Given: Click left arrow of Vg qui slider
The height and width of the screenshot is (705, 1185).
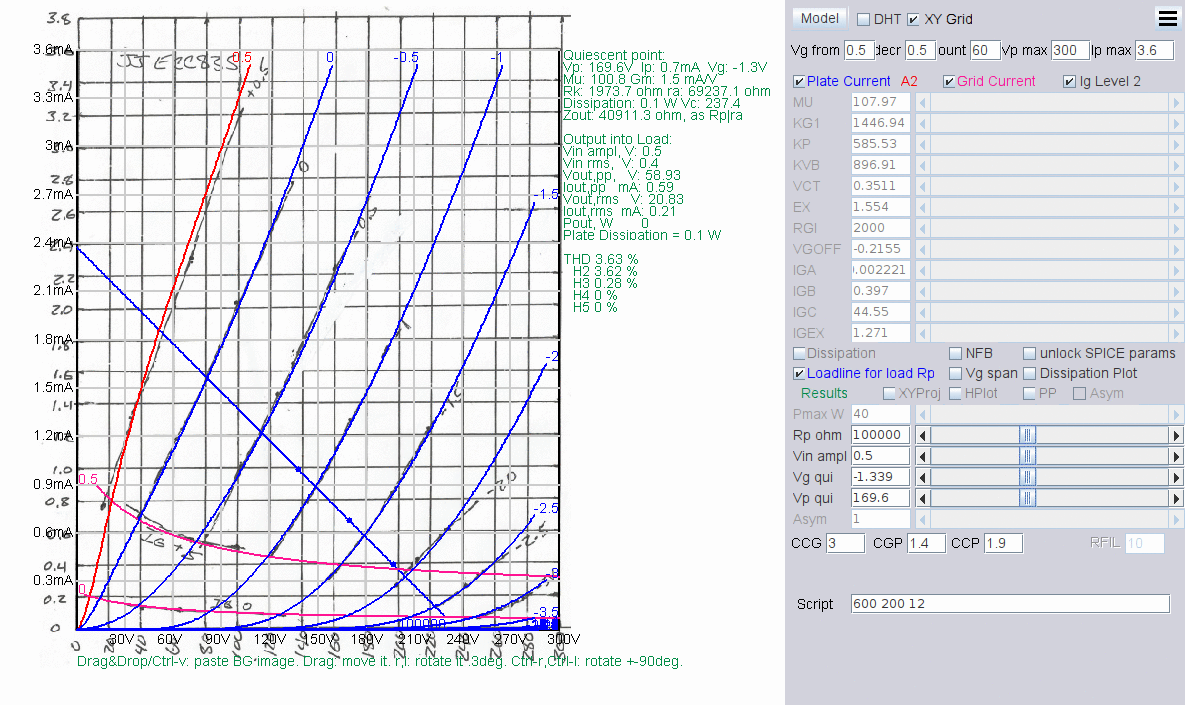Looking at the screenshot, I should (923, 477).
